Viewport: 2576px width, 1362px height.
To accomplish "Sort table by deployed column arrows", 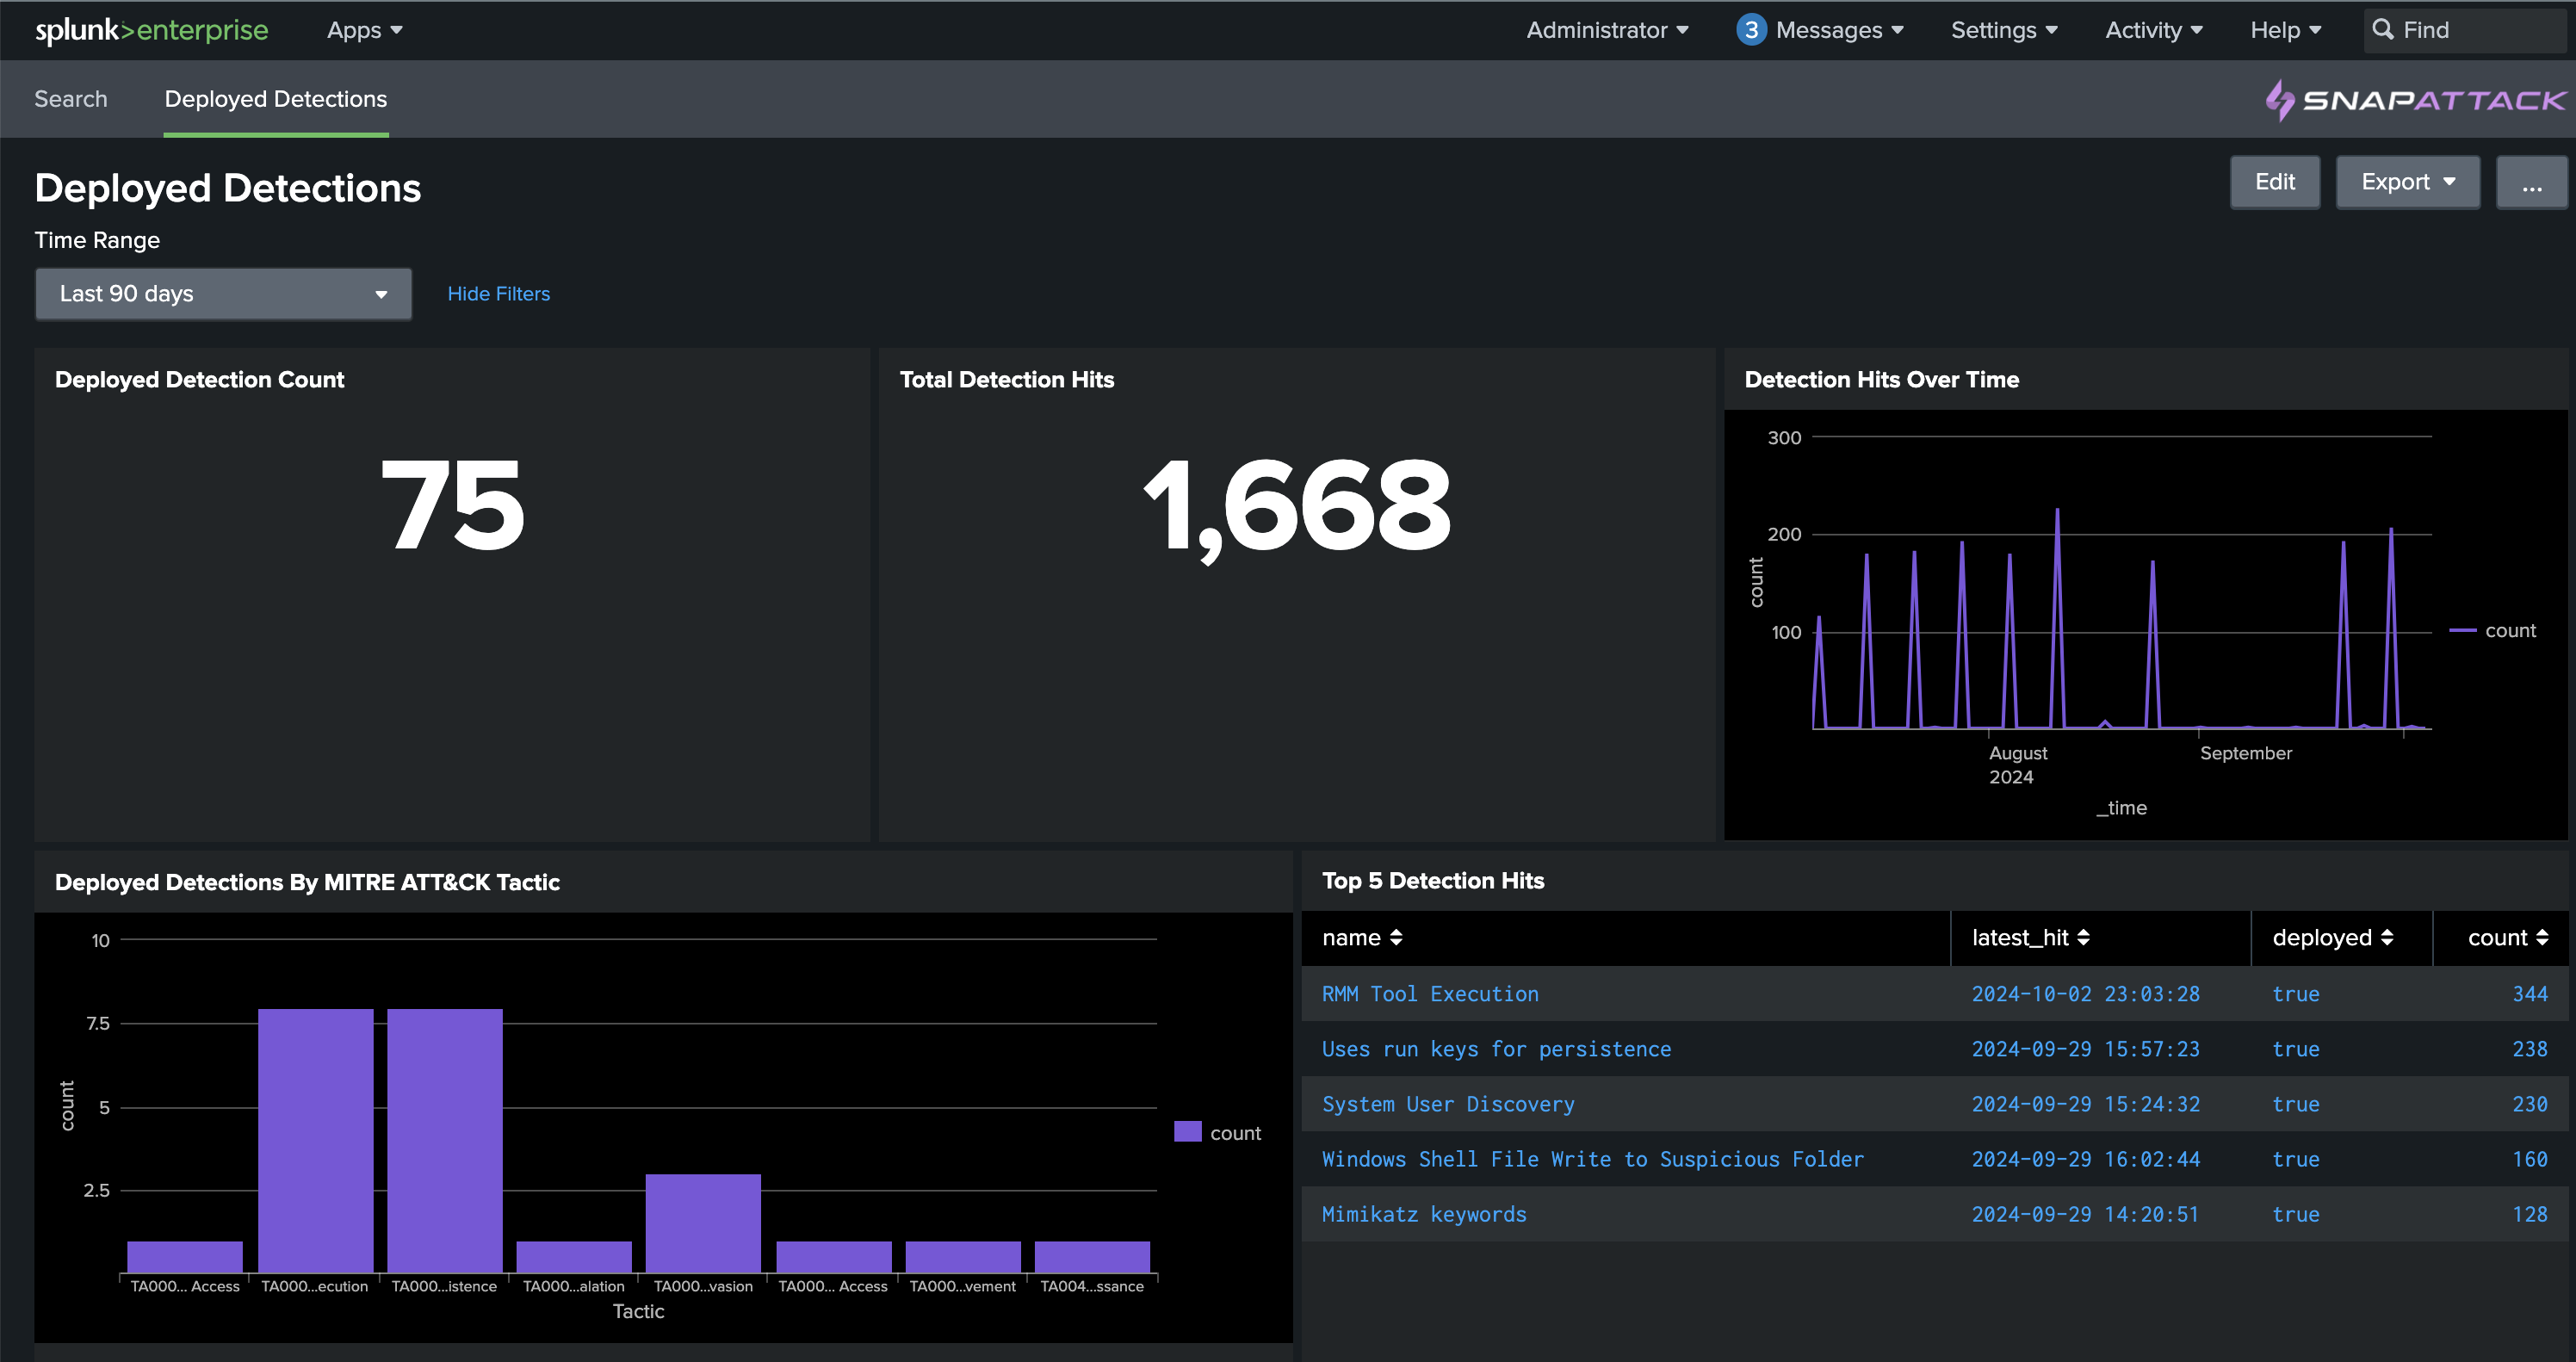I will point(2386,938).
